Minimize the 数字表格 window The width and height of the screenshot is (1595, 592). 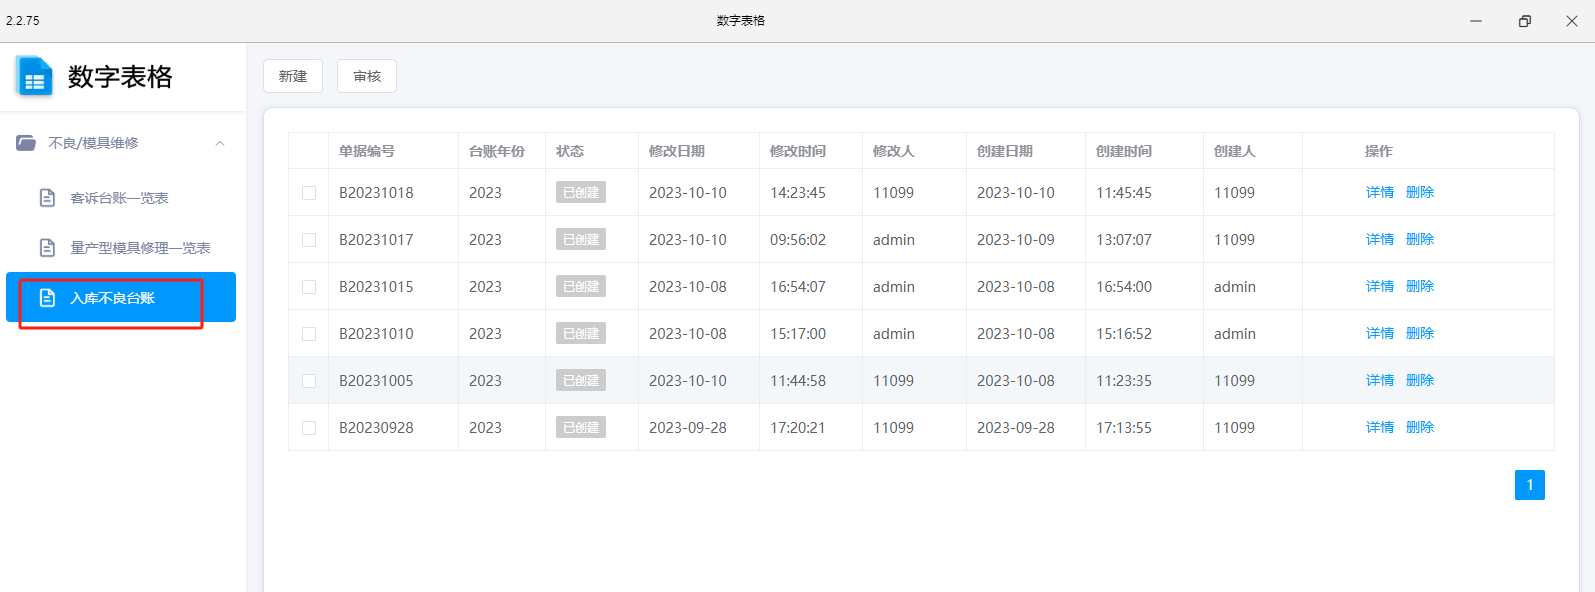1476,21
